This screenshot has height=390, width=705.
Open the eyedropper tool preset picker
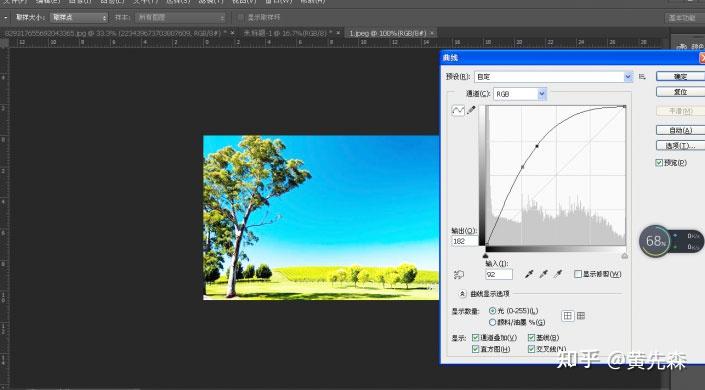[x=5, y=18]
